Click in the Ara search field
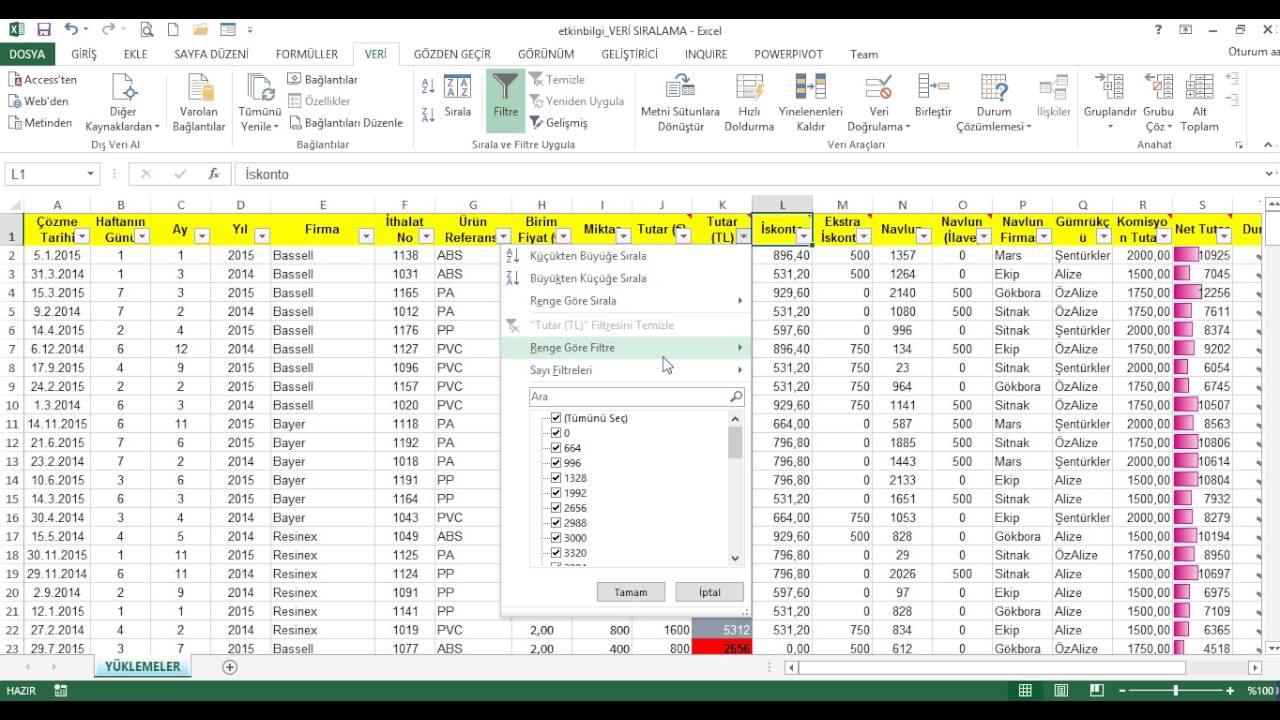Viewport: 1280px width, 720px height. point(630,397)
